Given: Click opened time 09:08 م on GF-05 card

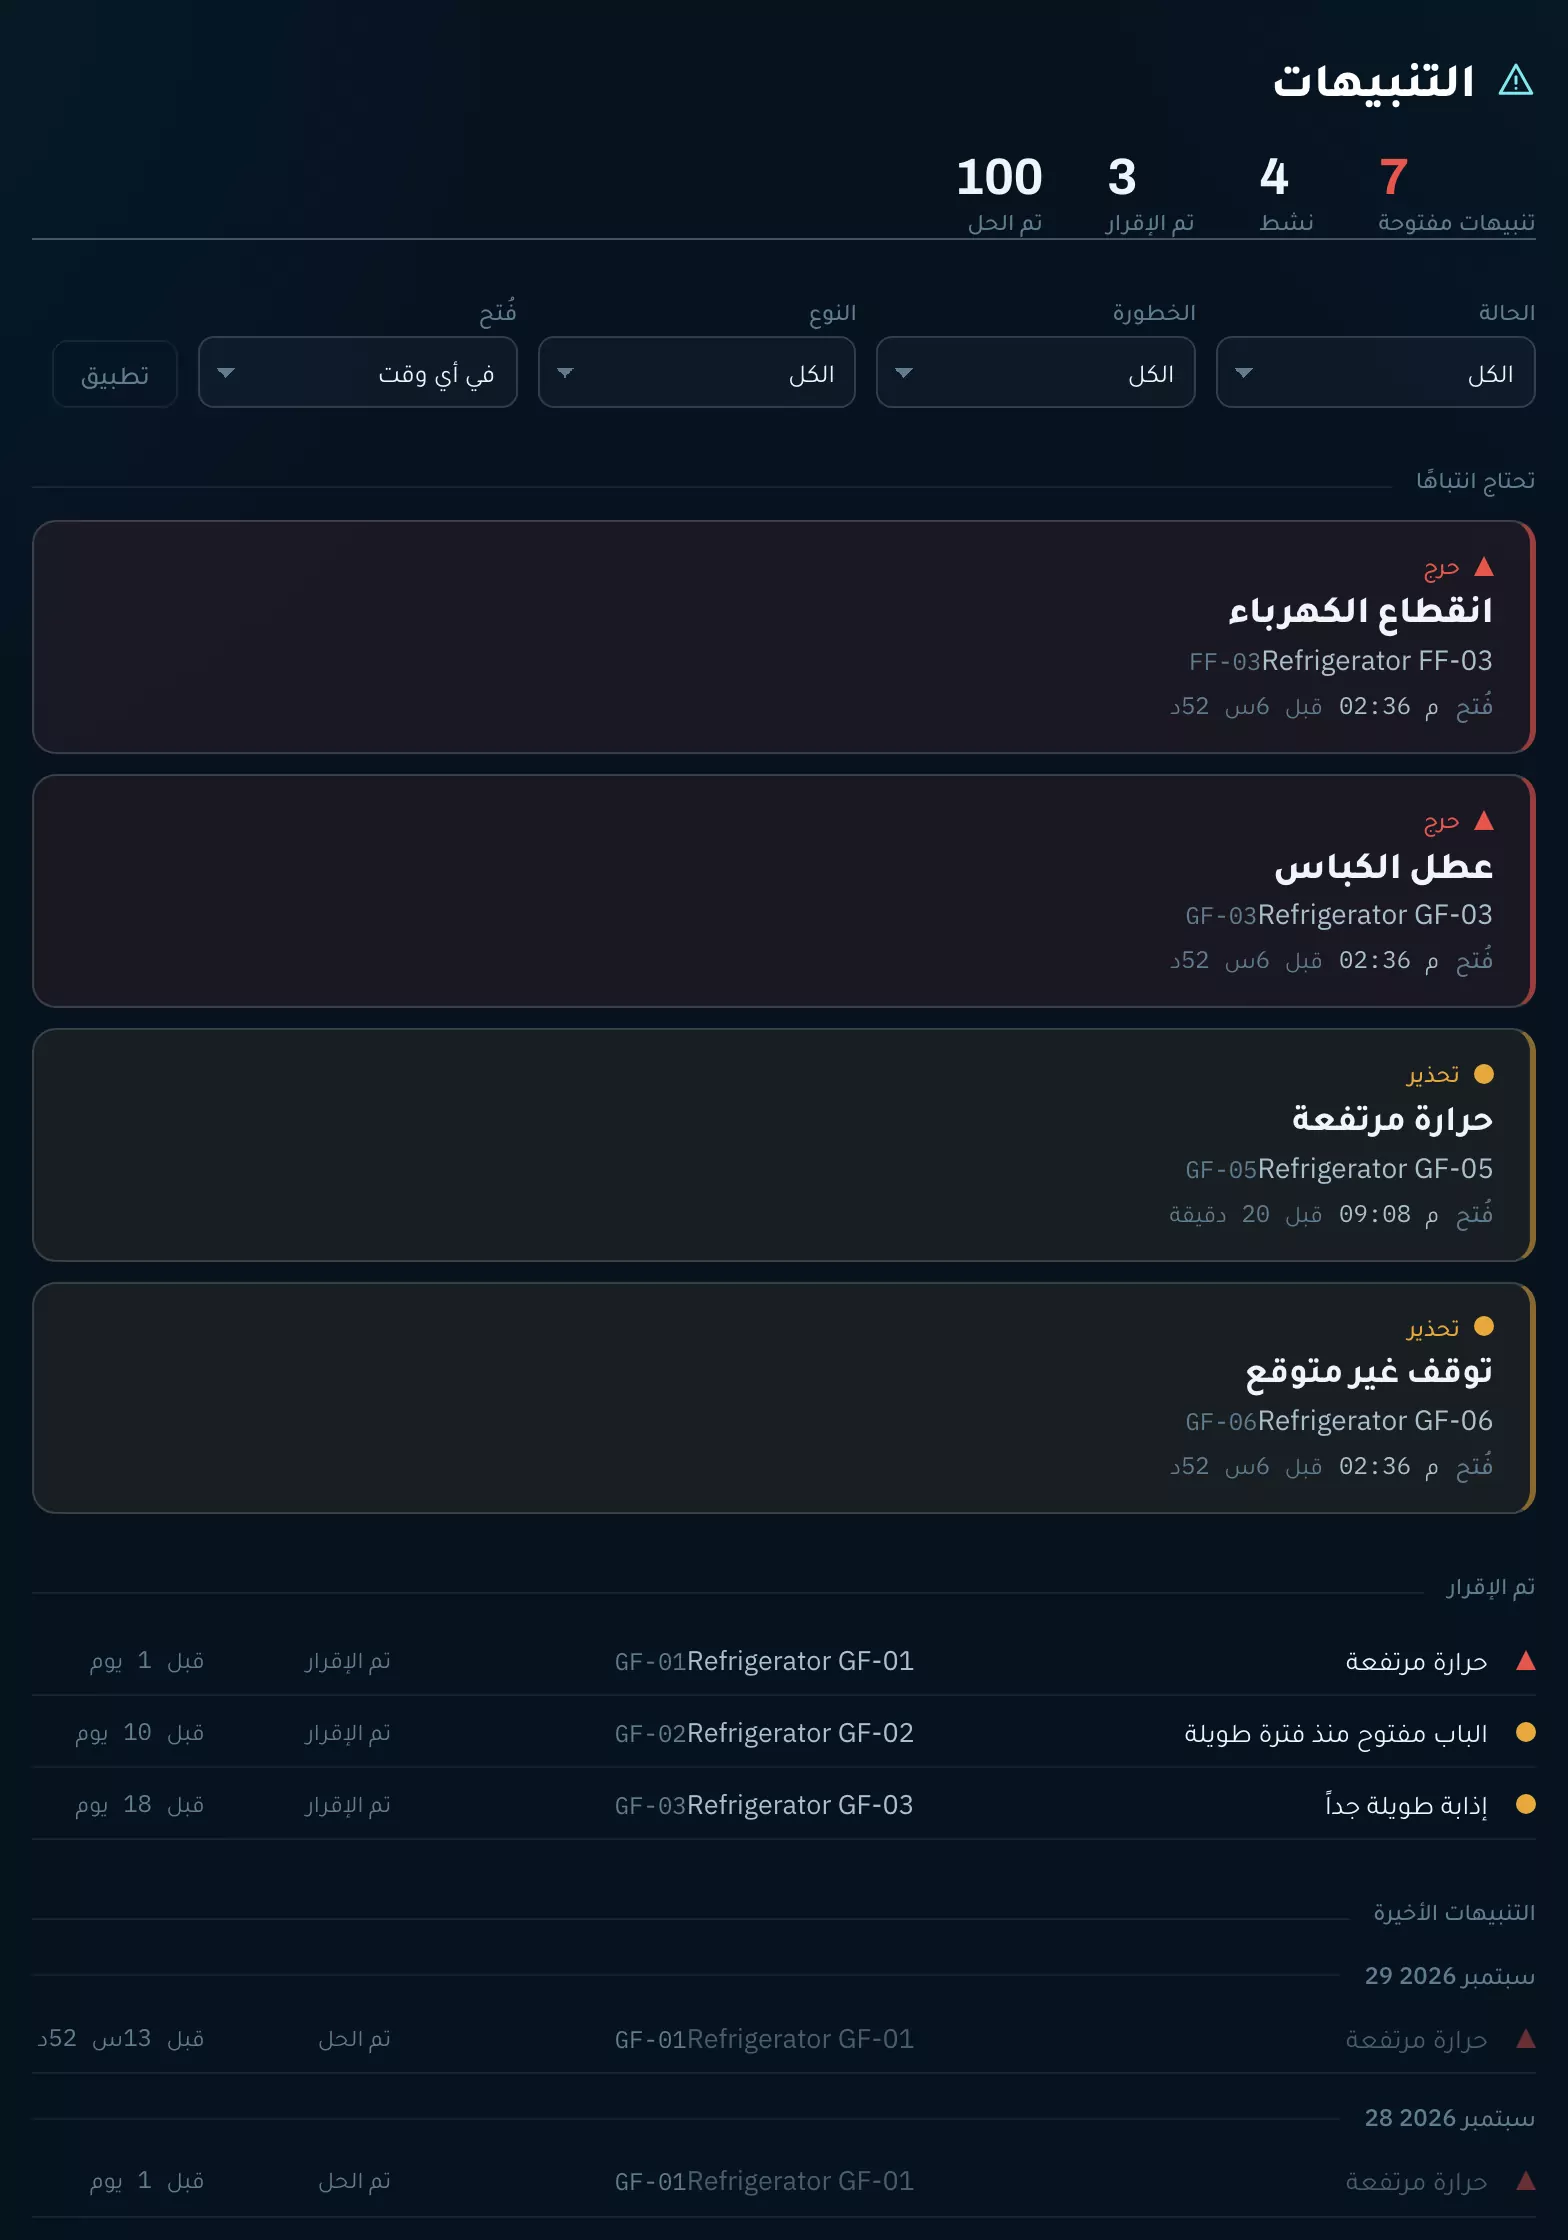Looking at the screenshot, I should pos(1388,1214).
